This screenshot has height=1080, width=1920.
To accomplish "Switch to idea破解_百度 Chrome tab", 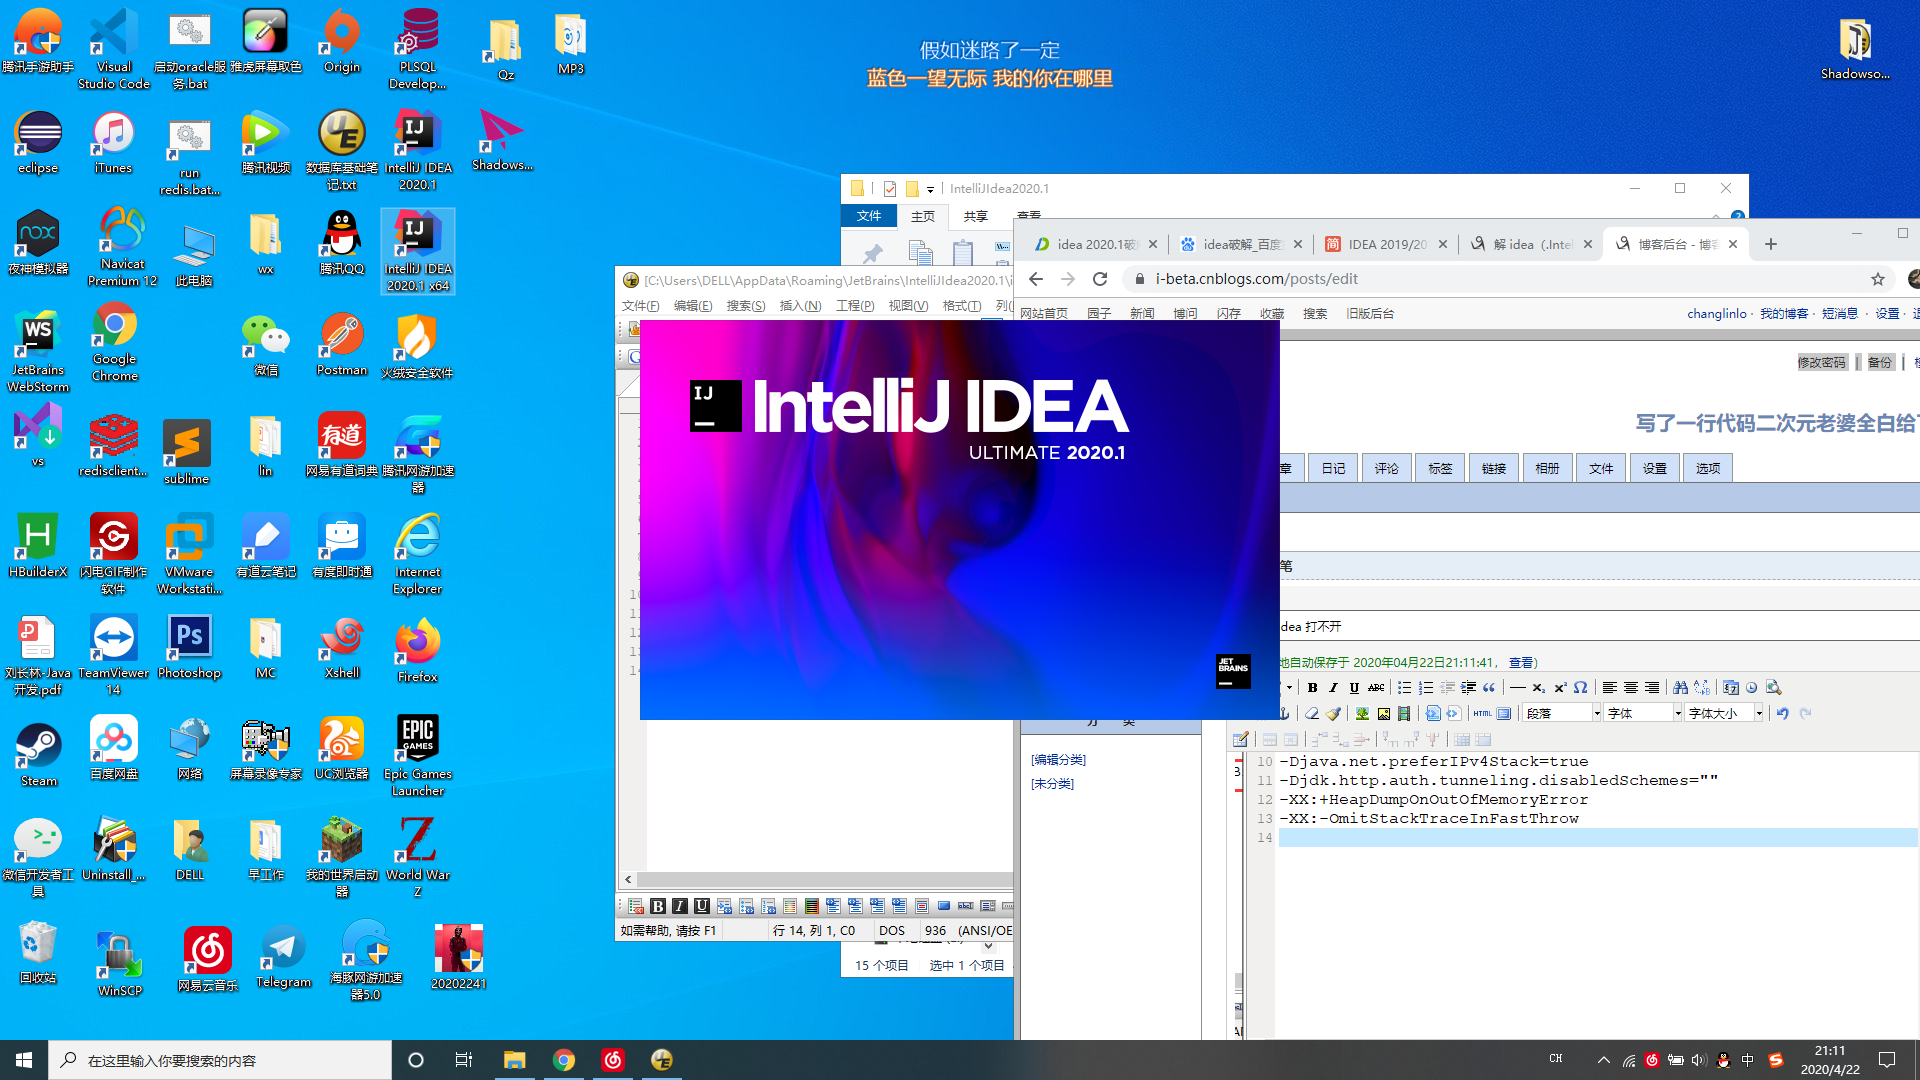I will (1240, 244).
